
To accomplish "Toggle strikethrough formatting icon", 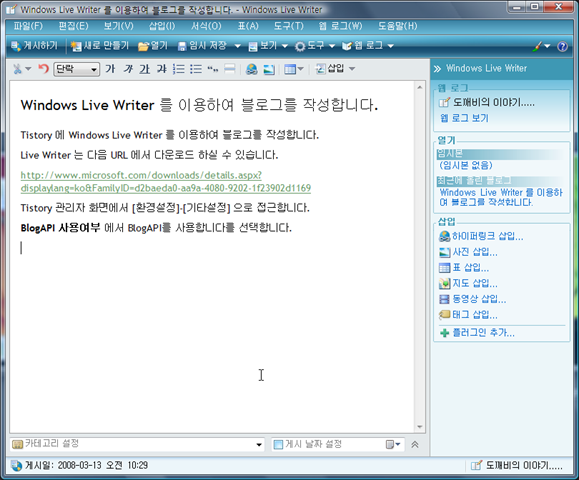I will (x=161, y=69).
